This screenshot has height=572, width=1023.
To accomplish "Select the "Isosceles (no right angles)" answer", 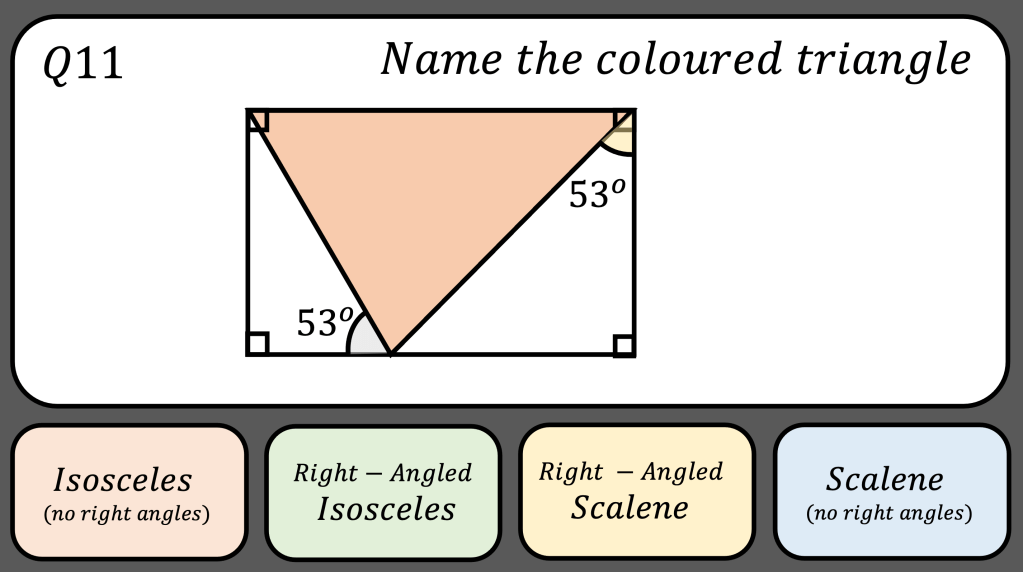I will click(x=129, y=491).
